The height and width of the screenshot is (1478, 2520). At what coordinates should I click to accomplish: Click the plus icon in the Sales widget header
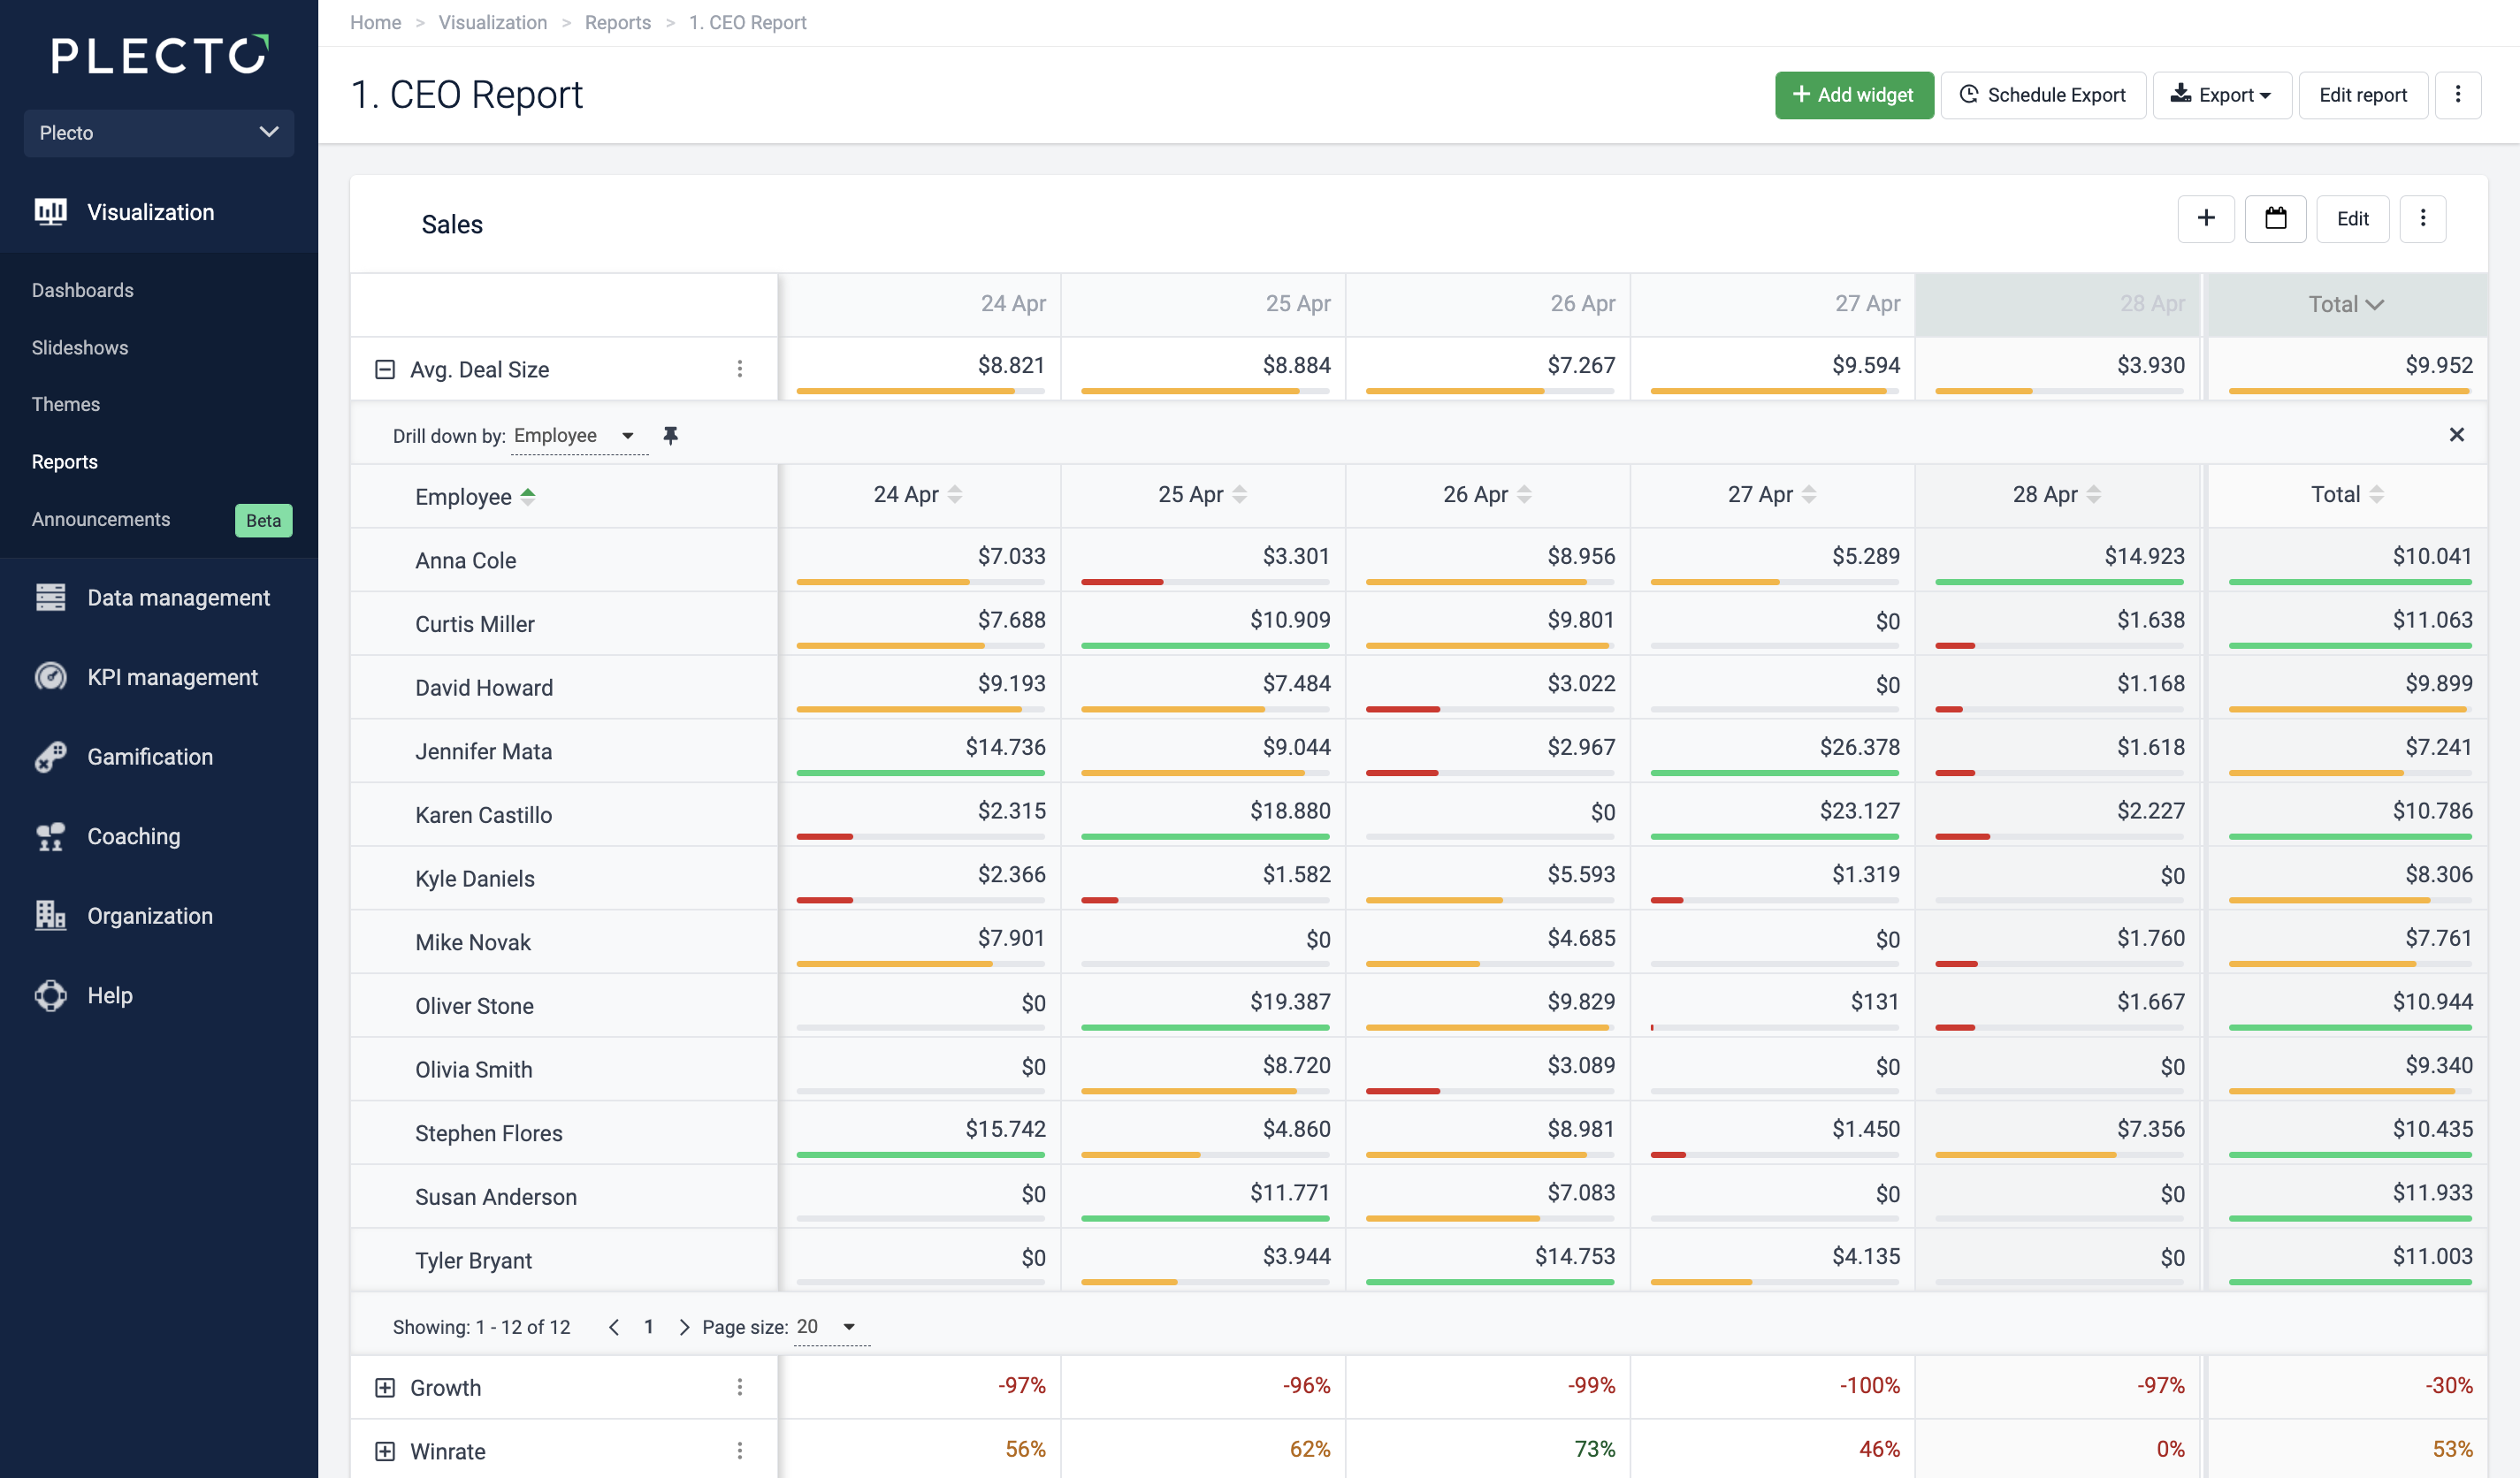point(2206,218)
